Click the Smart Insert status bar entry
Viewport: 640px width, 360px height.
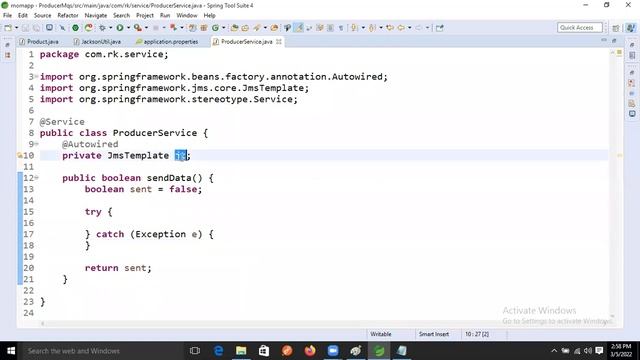(x=434, y=334)
